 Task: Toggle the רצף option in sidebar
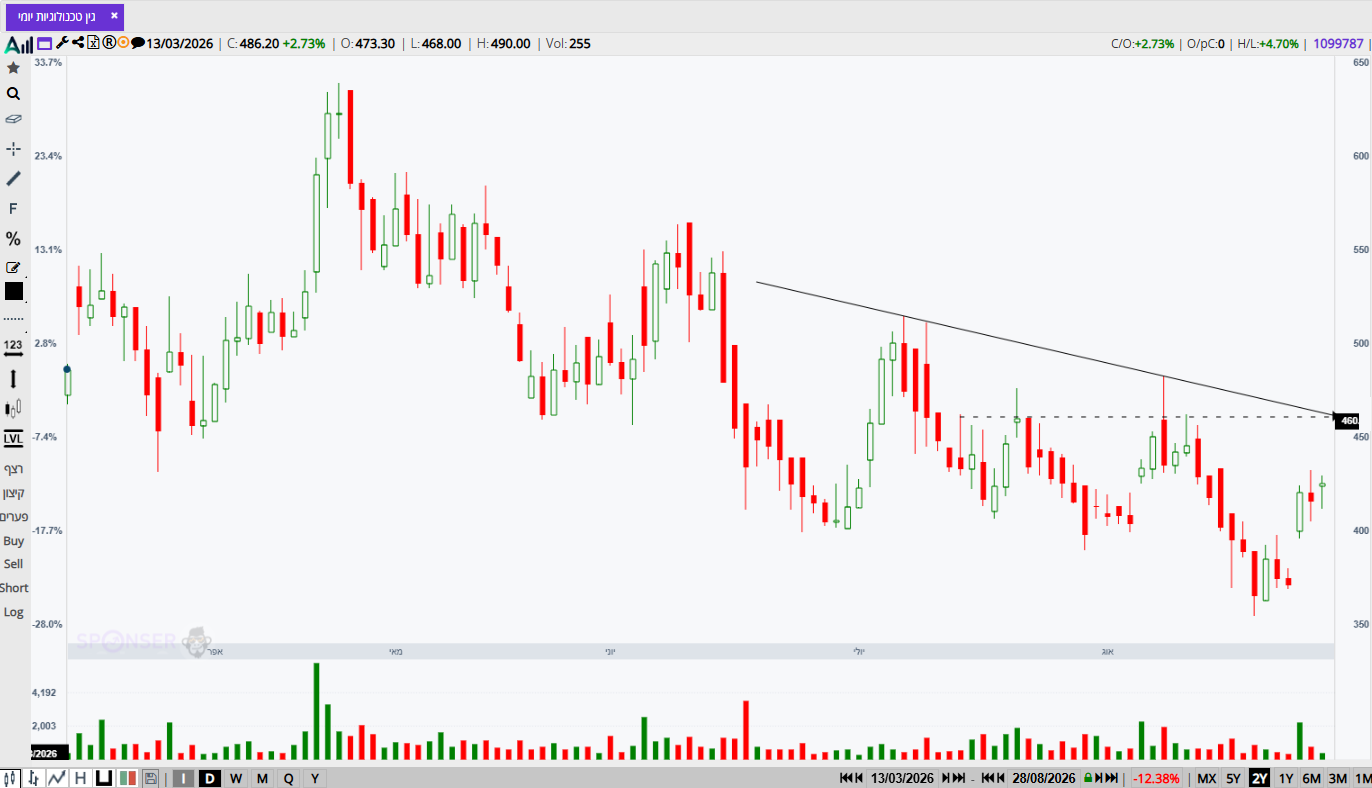coord(13,469)
